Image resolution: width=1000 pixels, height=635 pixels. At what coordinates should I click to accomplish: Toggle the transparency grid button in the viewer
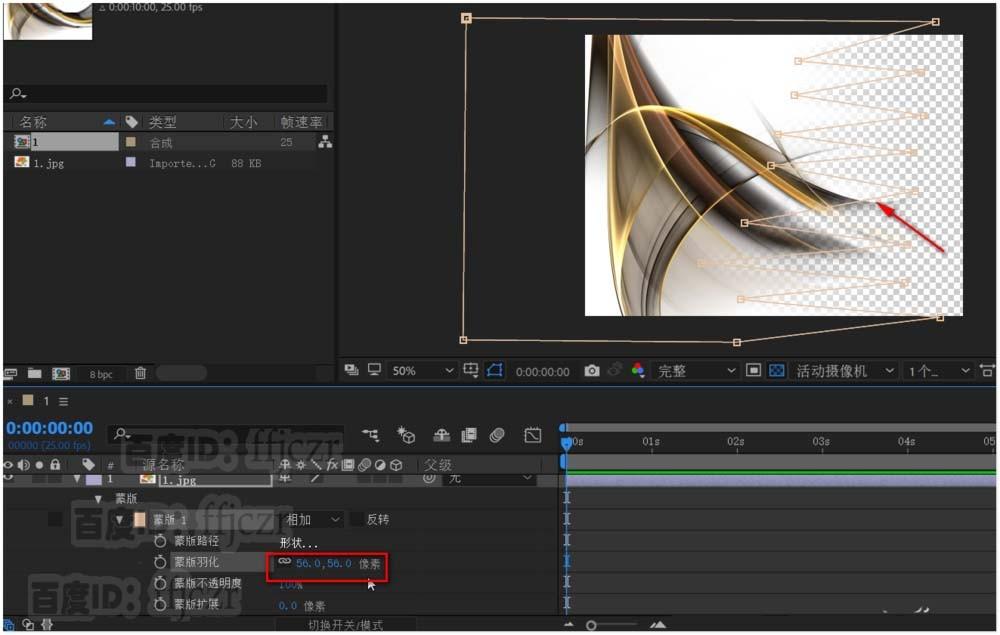tap(777, 371)
